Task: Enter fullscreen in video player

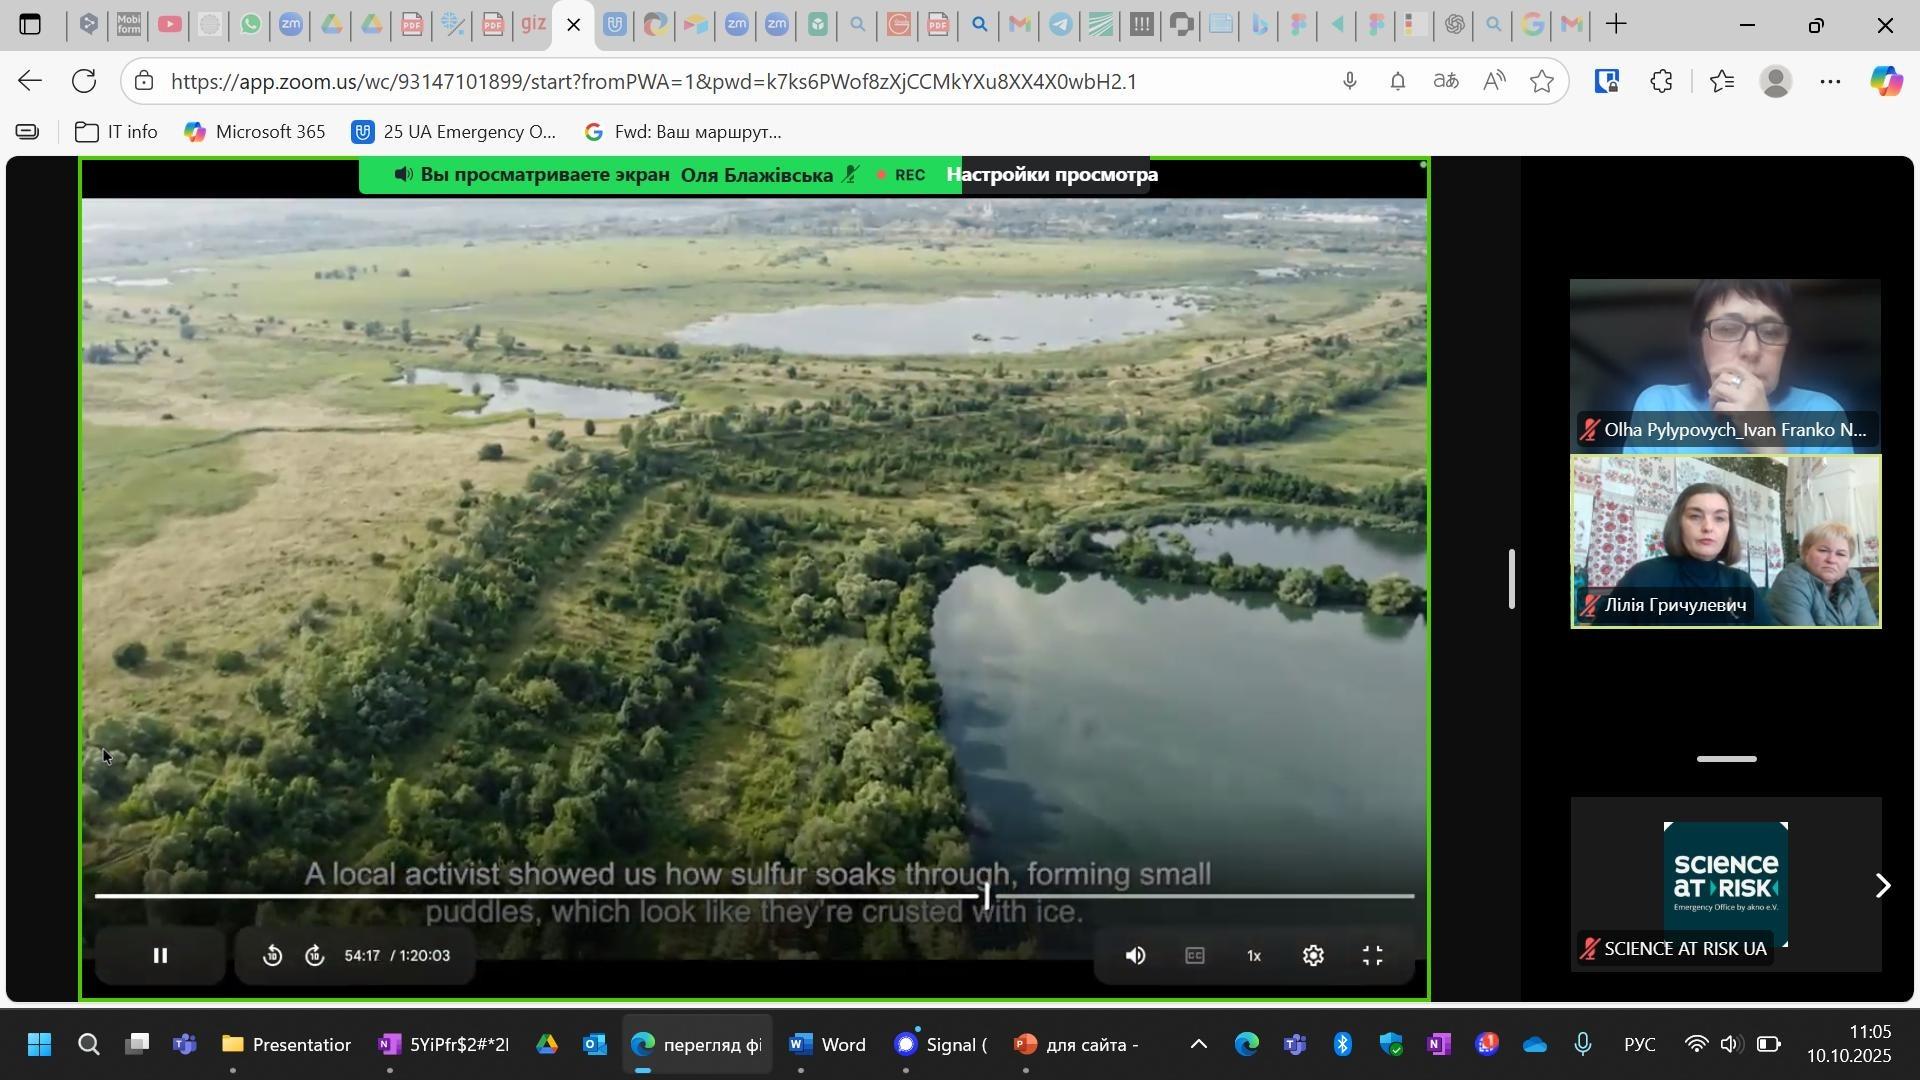Action: (x=1373, y=956)
